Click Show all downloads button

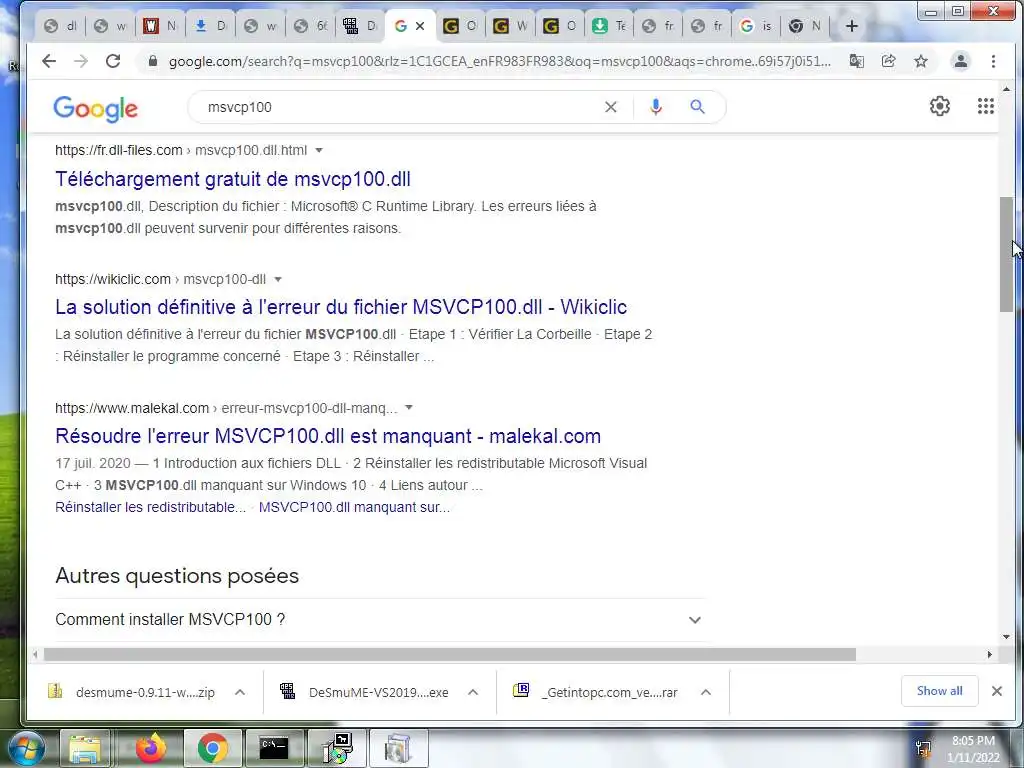click(939, 691)
